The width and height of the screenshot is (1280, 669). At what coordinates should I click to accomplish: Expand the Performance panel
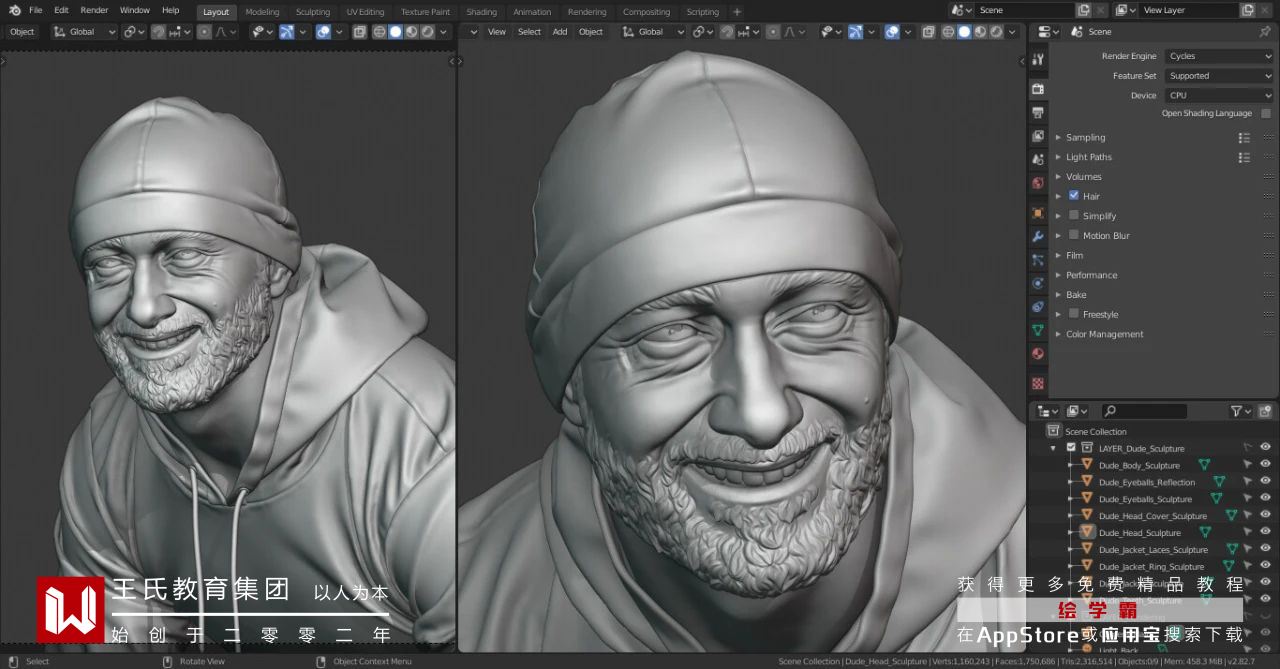point(1058,275)
